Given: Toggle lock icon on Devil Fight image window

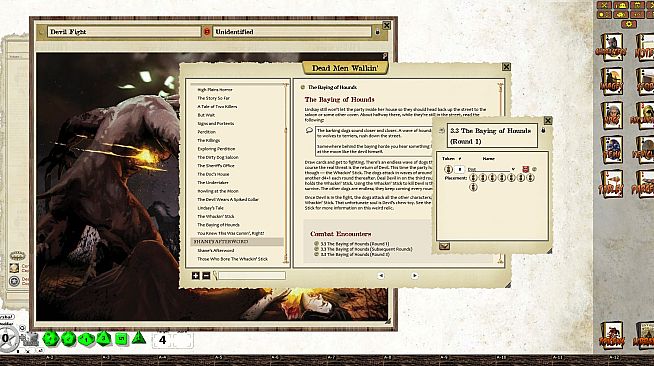Looking at the screenshot, I should (377, 32).
